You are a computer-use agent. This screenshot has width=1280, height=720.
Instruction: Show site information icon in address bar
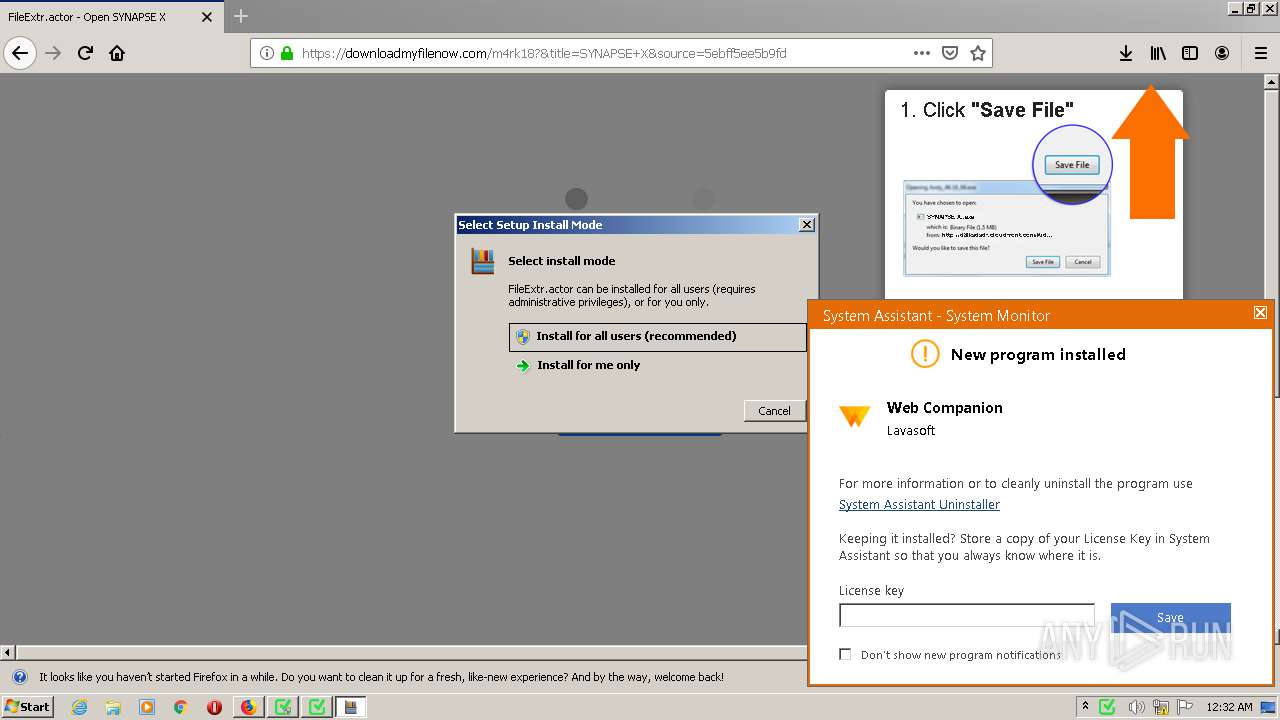[267, 53]
